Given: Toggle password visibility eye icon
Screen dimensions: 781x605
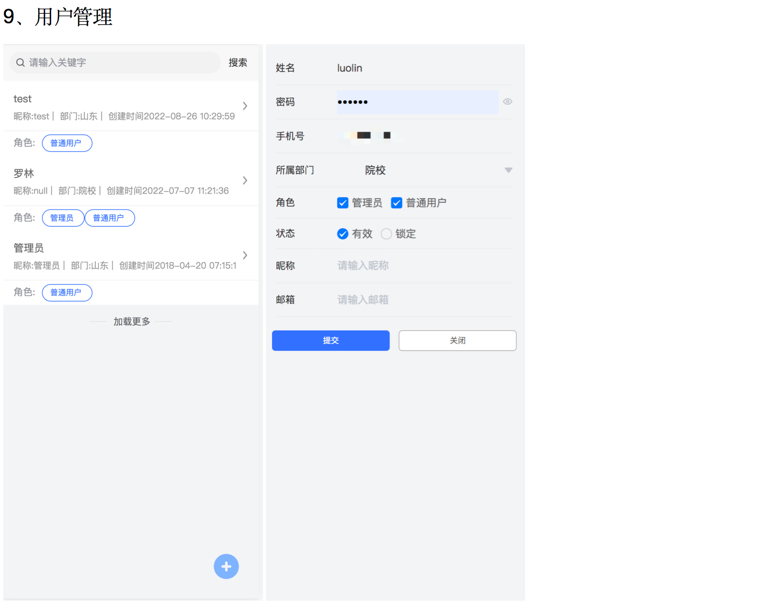Looking at the screenshot, I should (x=507, y=102).
